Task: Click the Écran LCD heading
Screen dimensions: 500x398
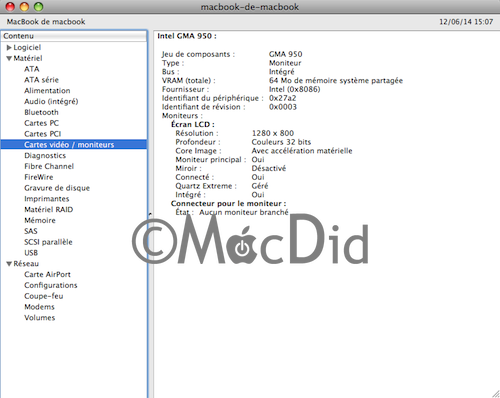Action: pos(193,124)
